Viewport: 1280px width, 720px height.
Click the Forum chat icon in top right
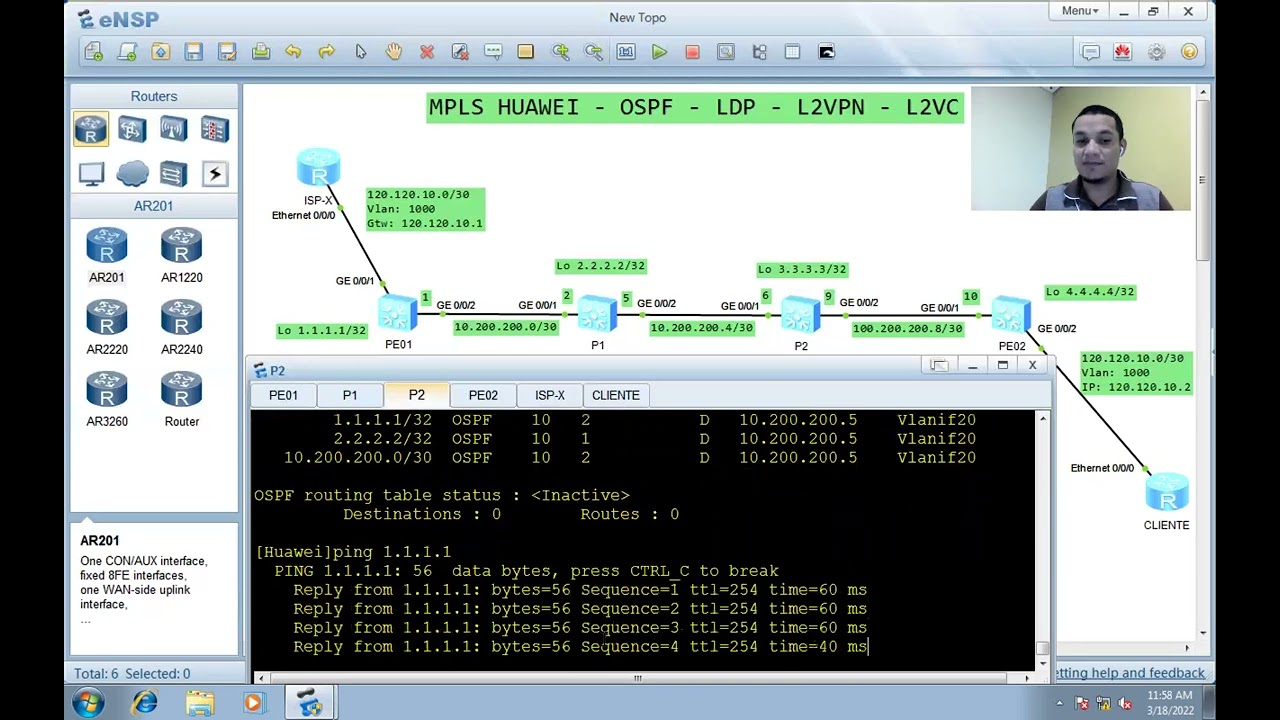pos(1090,52)
